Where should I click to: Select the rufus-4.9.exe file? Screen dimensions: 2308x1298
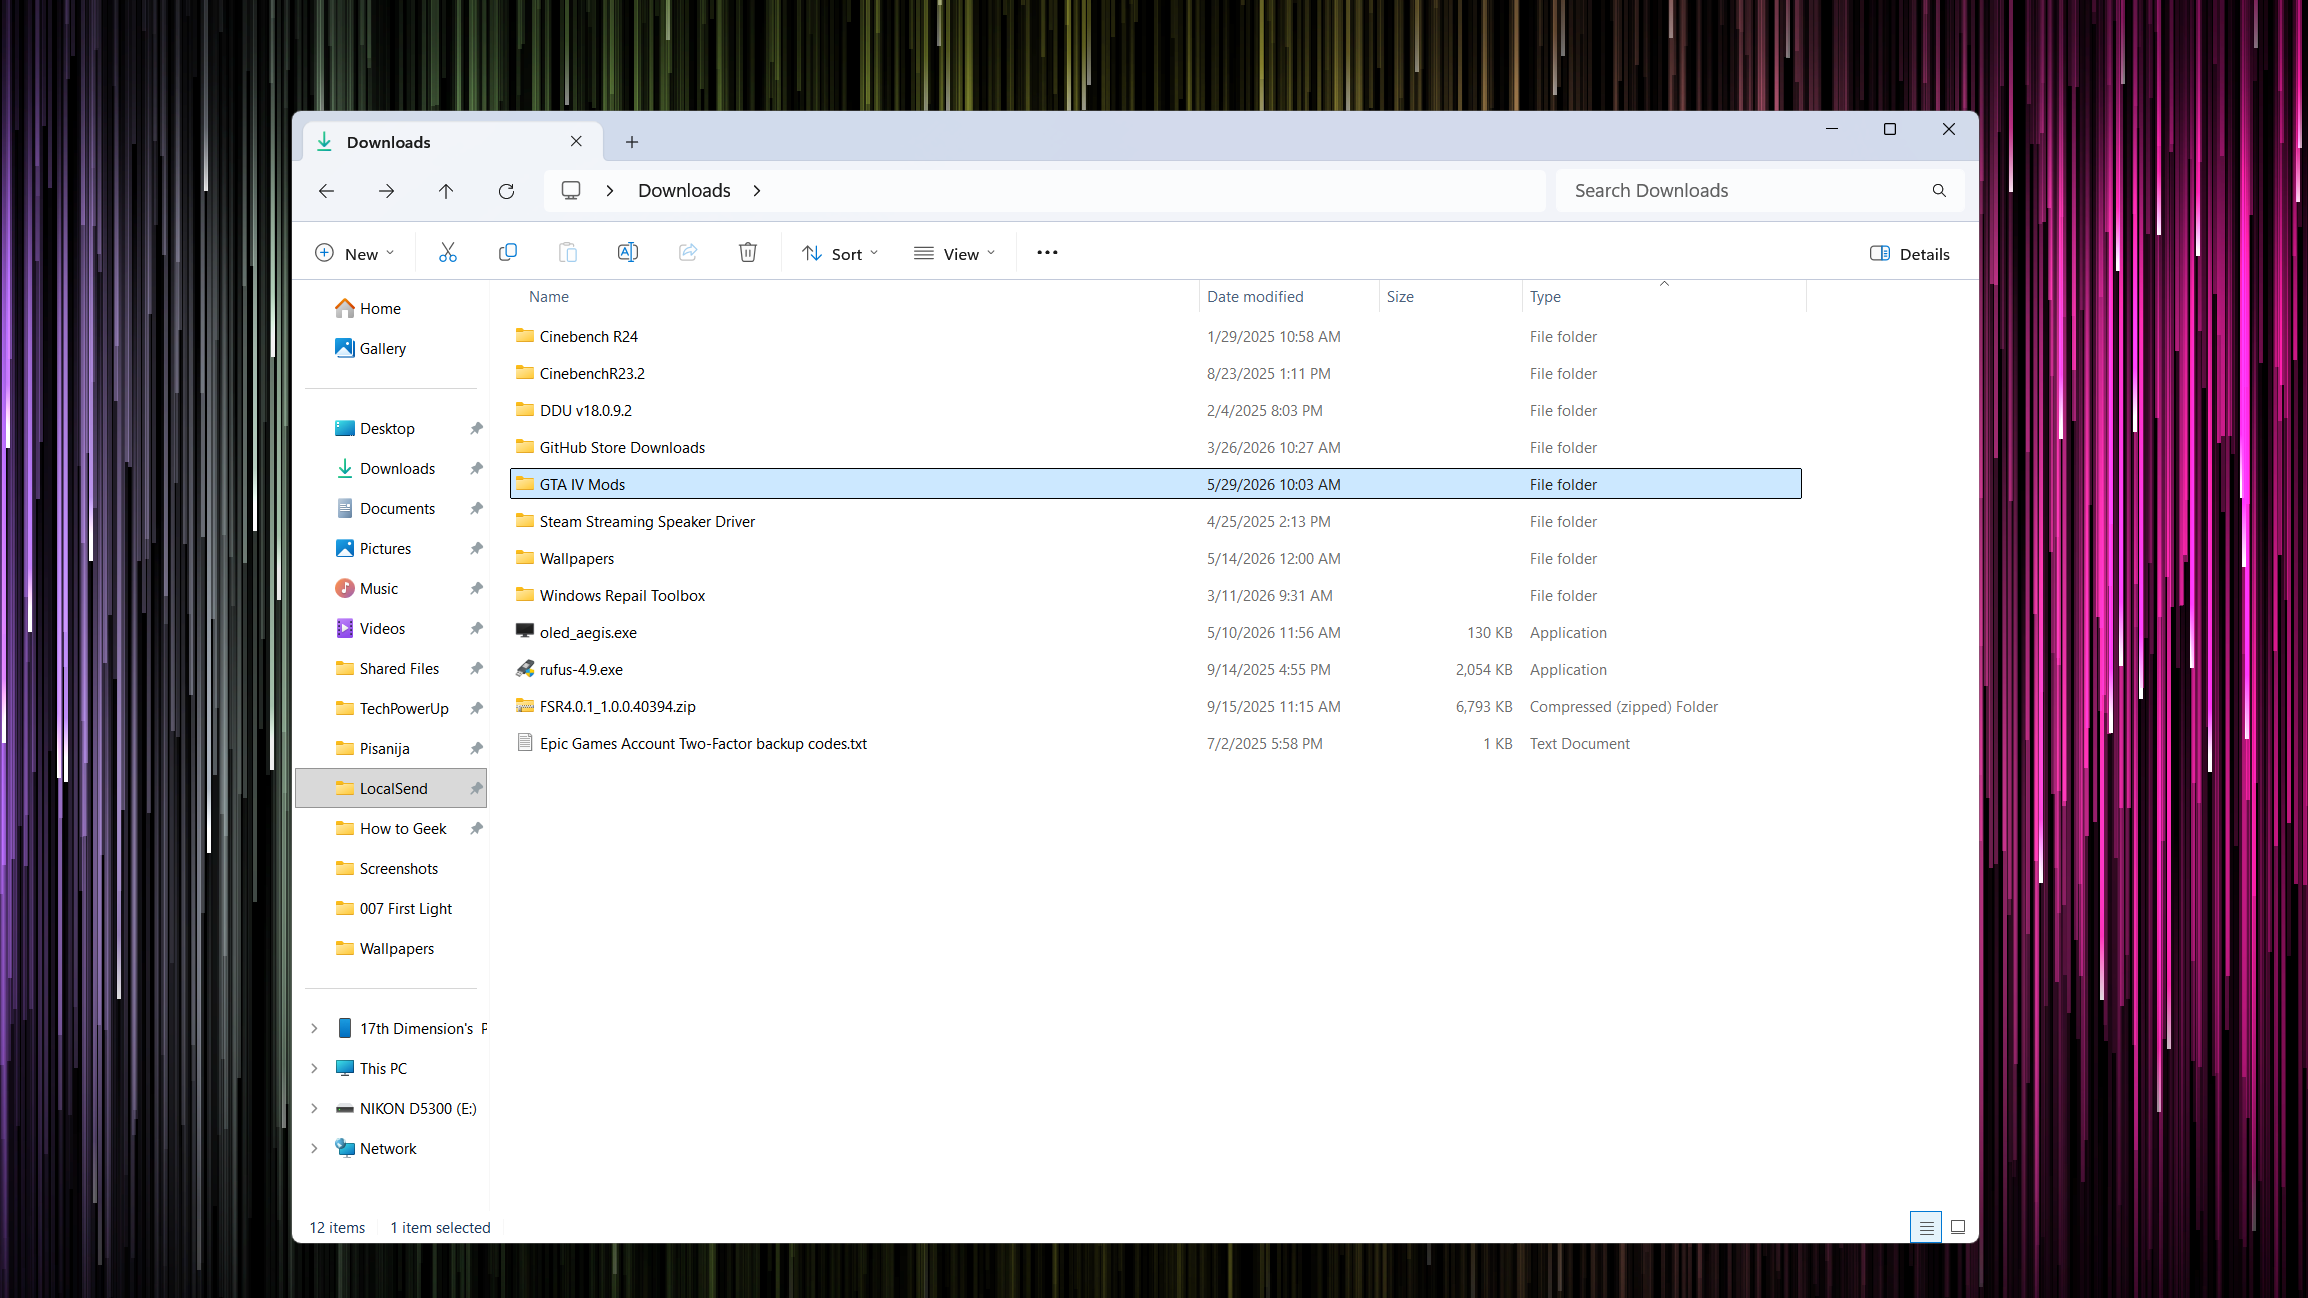coord(1155,670)
